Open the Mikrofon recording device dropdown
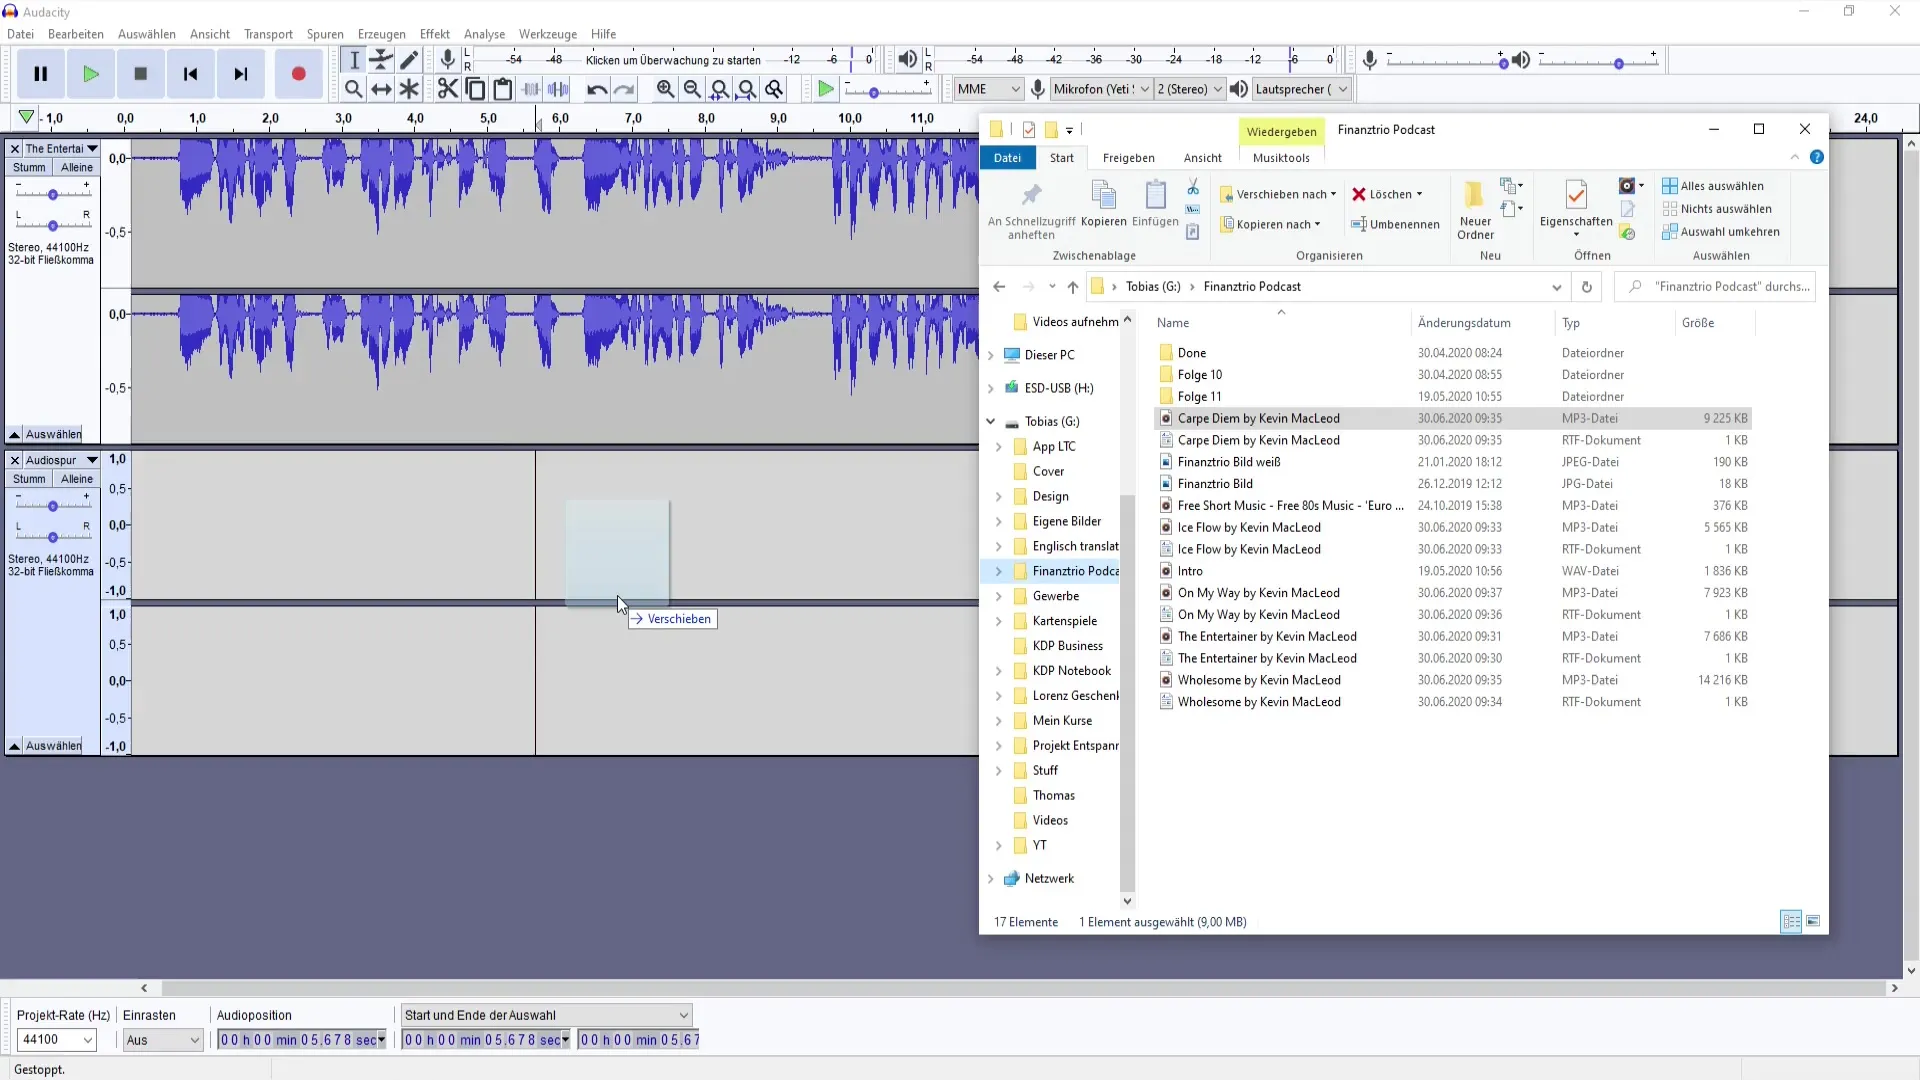The width and height of the screenshot is (1920, 1080). pos(1101,89)
